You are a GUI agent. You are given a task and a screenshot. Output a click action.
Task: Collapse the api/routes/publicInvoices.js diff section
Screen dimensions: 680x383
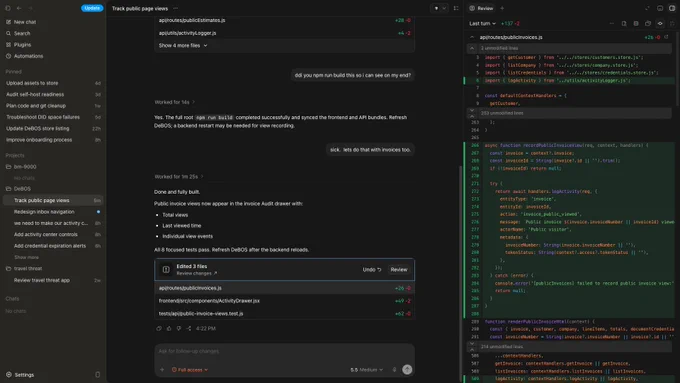[472, 37]
